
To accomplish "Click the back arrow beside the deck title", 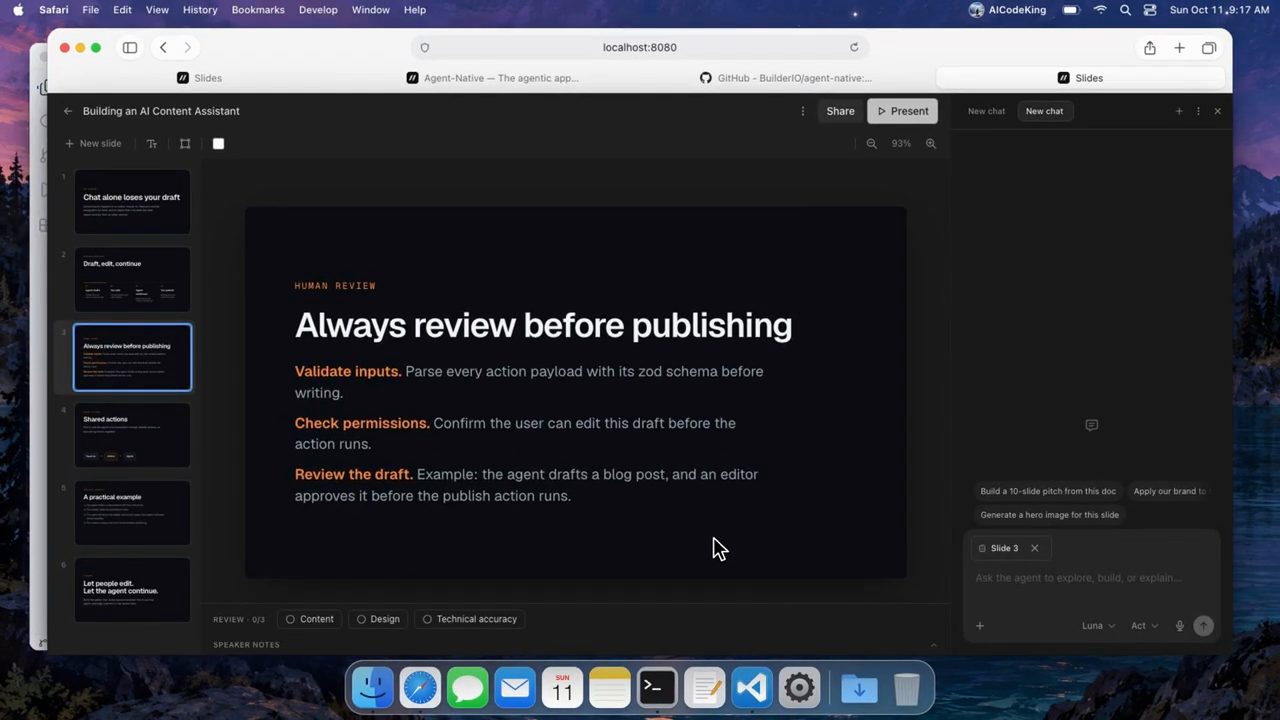I will [x=67, y=111].
